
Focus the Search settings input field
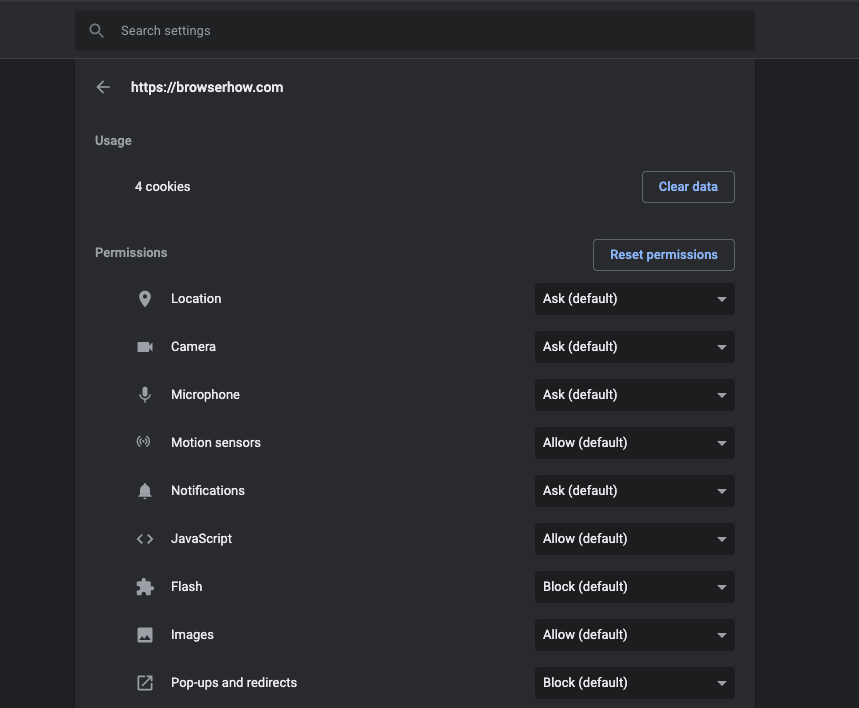[x=430, y=31]
